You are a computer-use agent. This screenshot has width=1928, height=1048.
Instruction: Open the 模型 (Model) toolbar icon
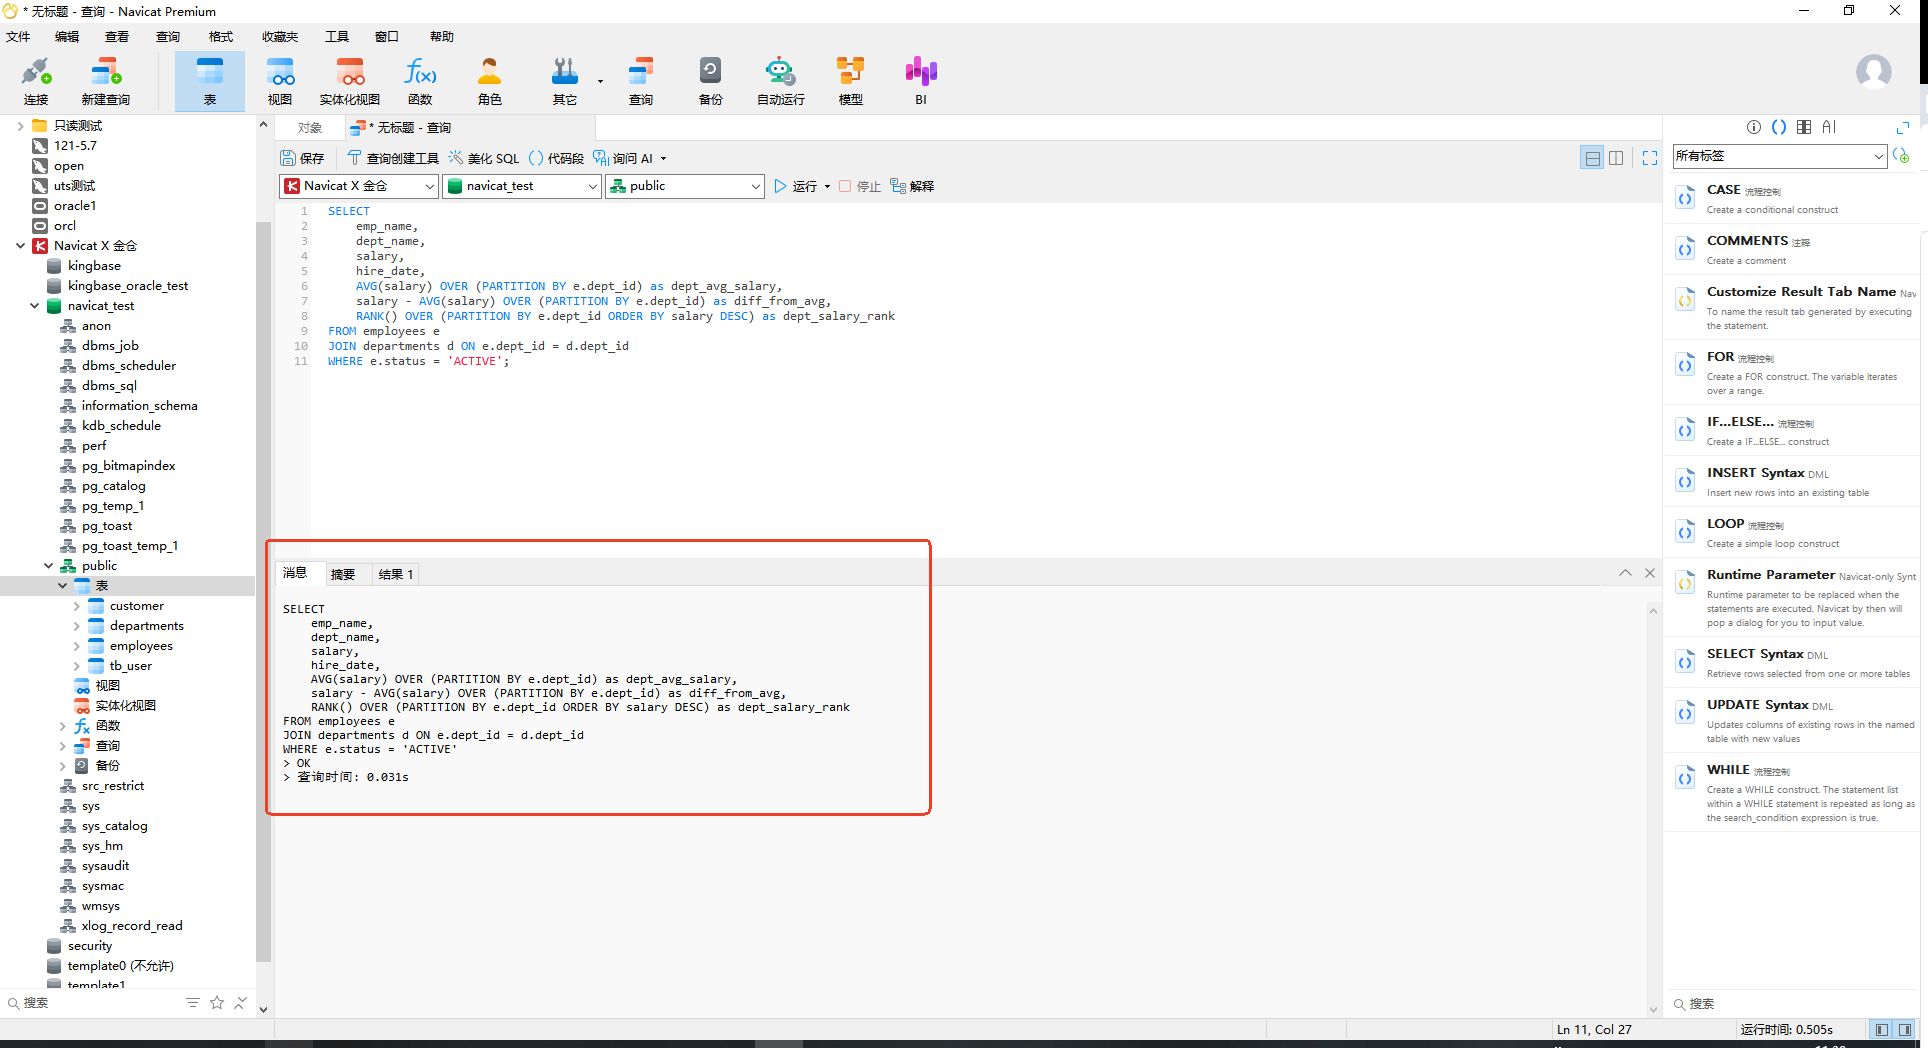[x=851, y=81]
